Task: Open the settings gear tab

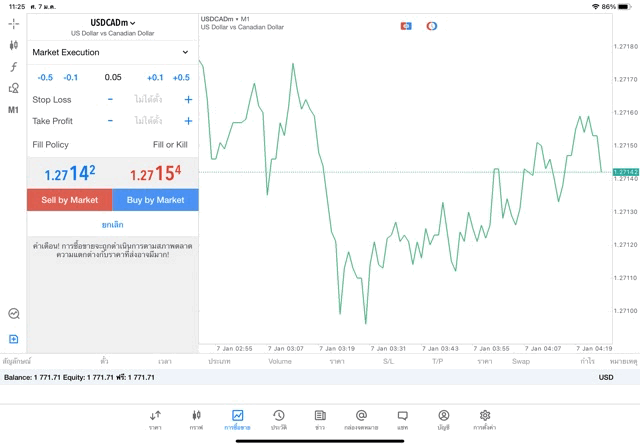Action: coord(485,420)
